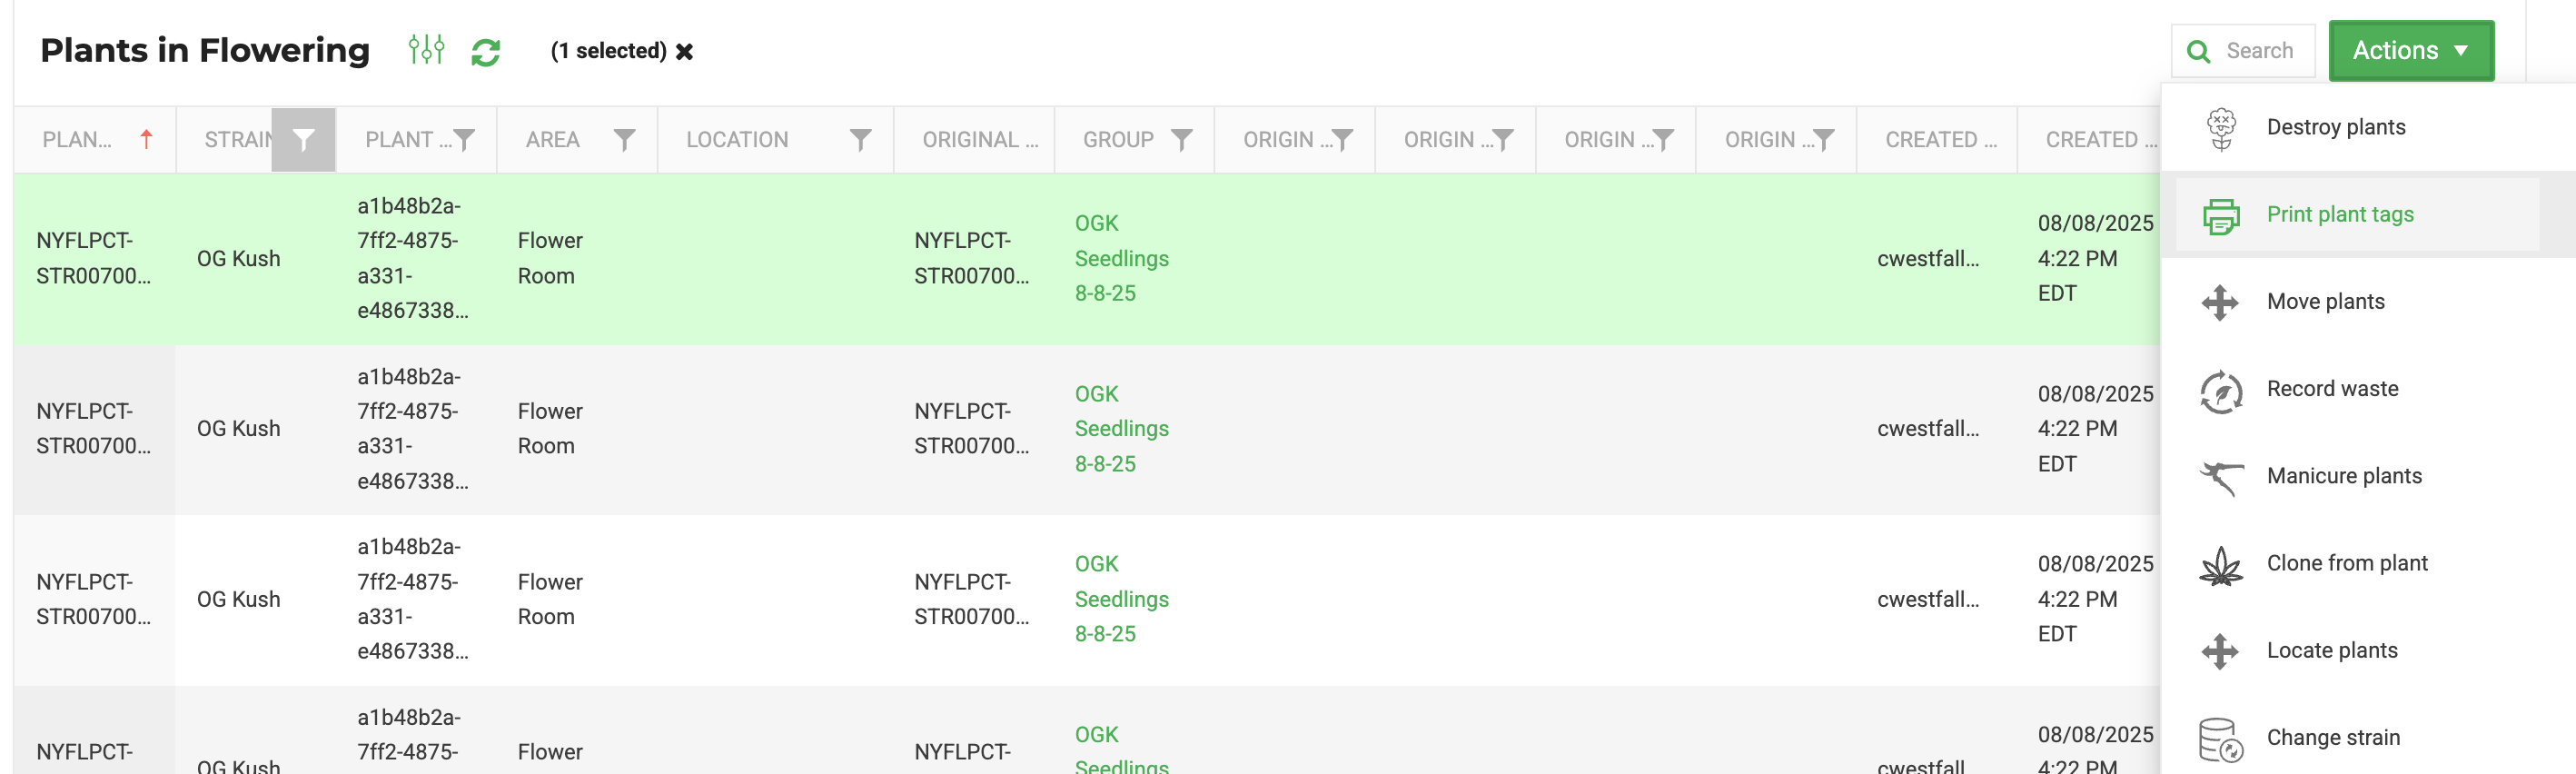Open the PLANT ... column filter icon
This screenshot has width=2576, height=774.
click(x=464, y=140)
